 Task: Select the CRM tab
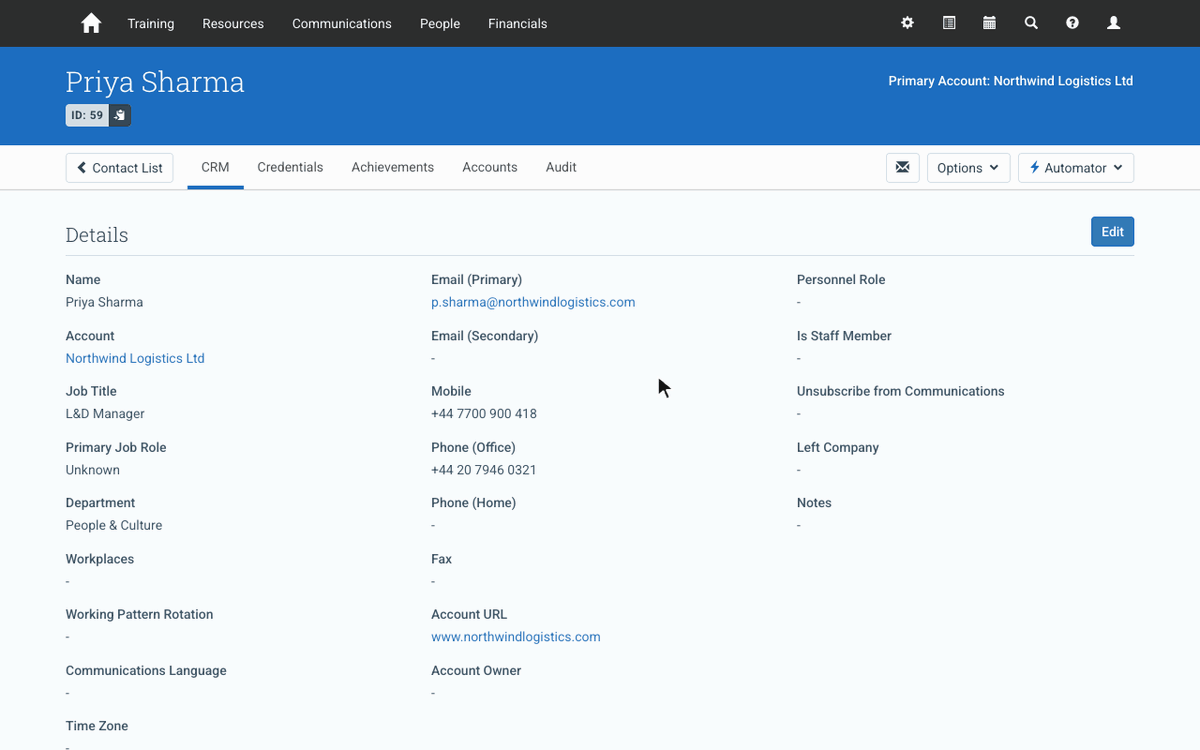(215, 167)
